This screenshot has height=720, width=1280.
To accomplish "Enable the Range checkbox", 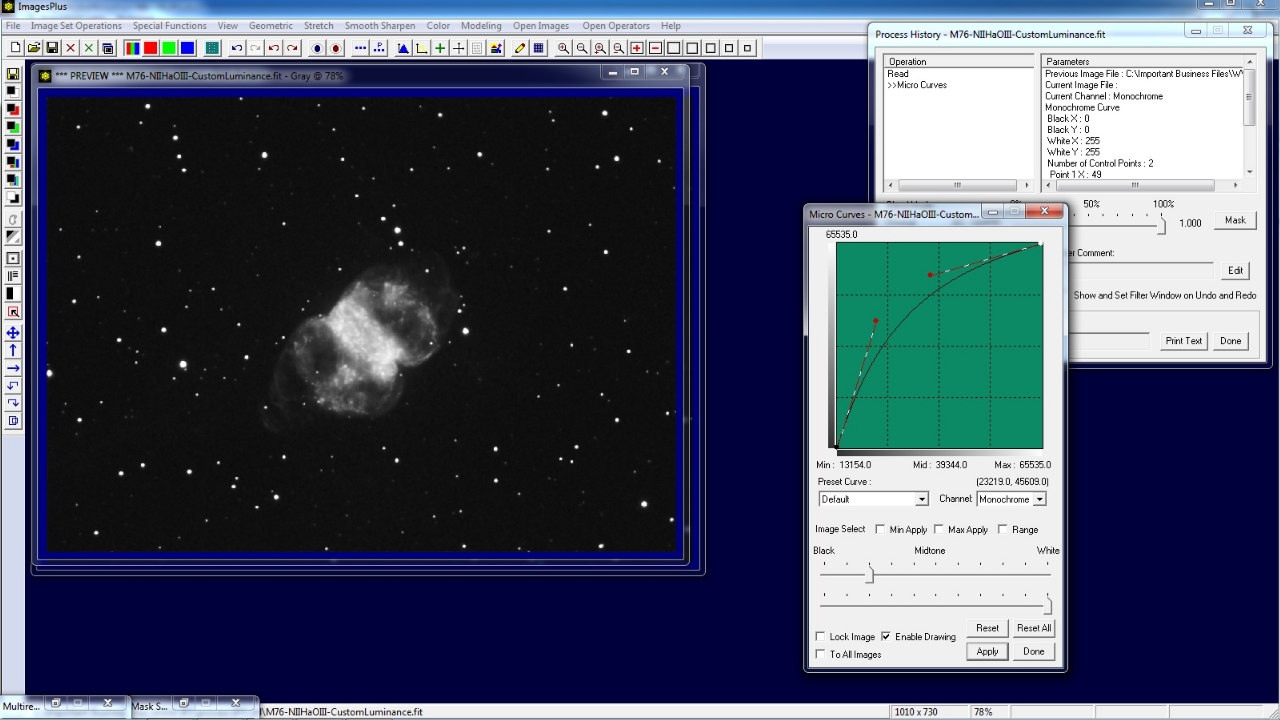I will tap(1002, 529).
